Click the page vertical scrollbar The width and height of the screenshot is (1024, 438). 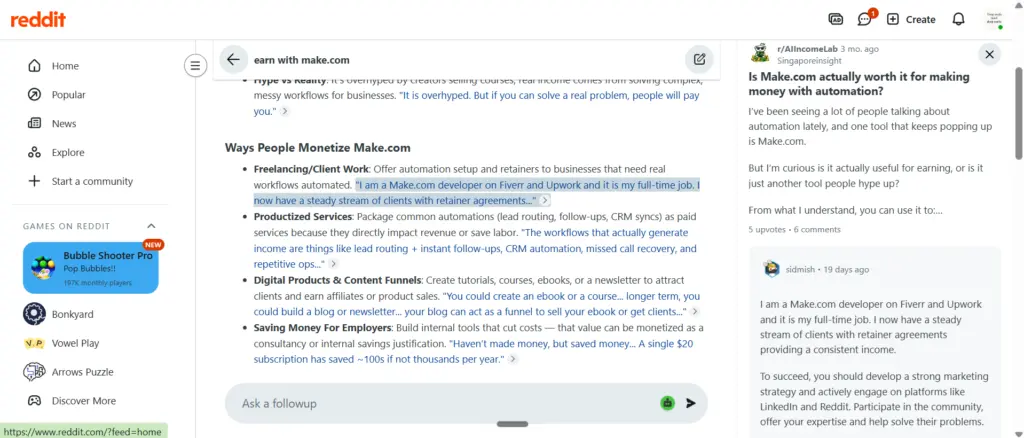click(x=1018, y=112)
